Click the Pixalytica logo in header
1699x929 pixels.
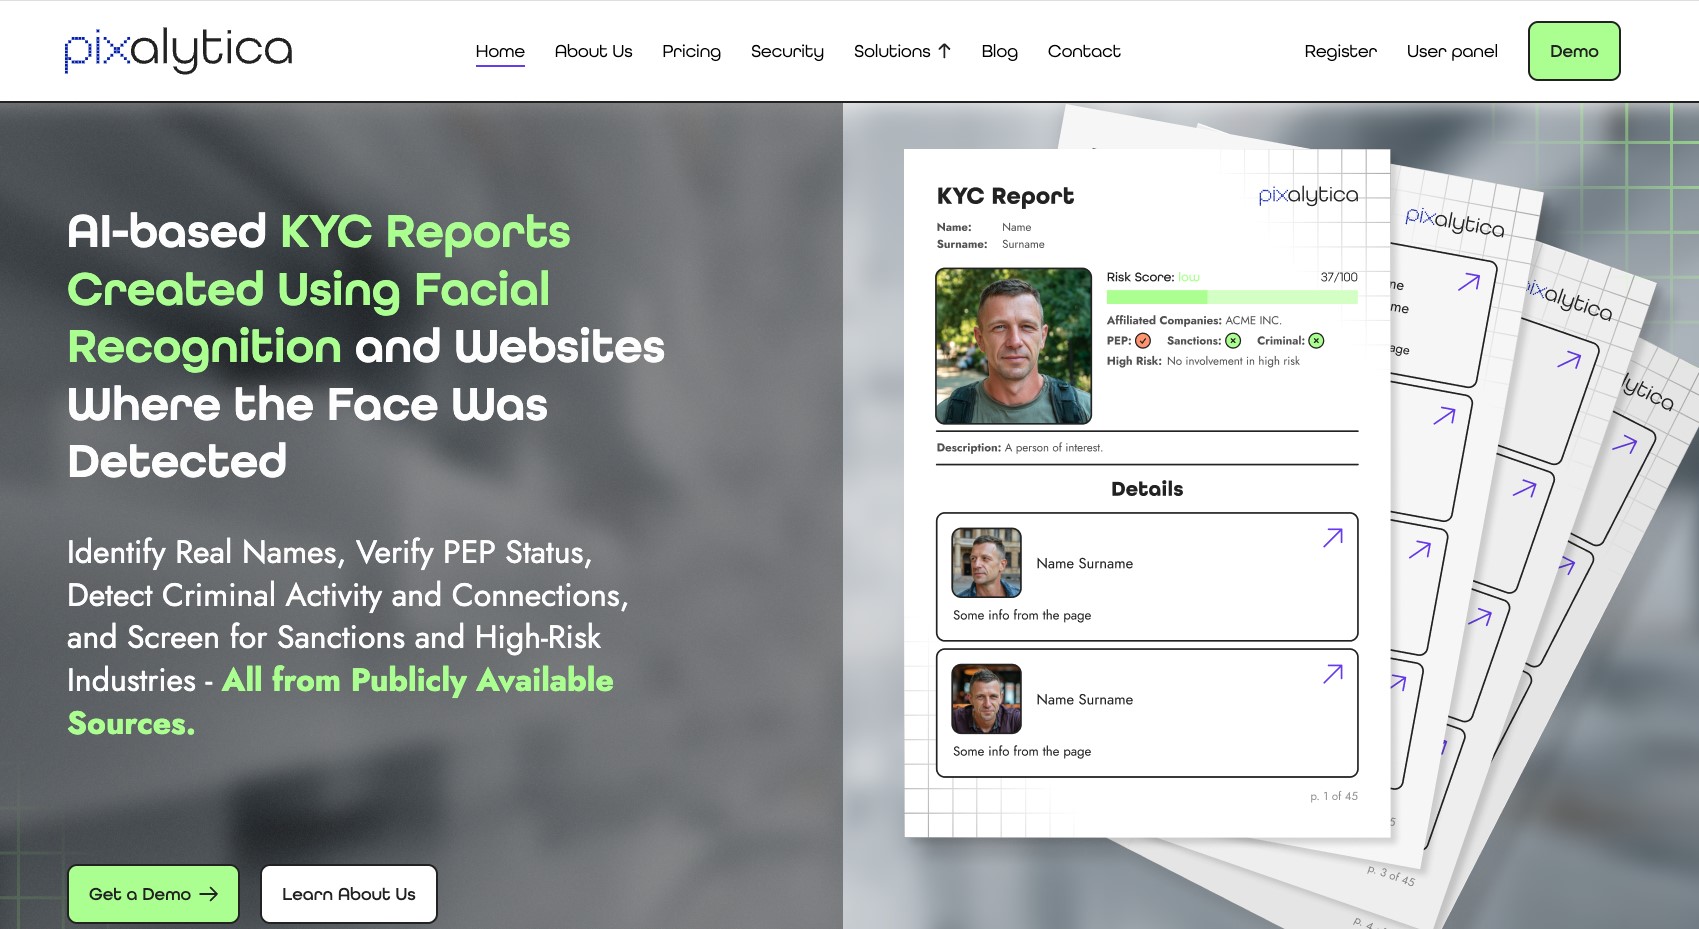(178, 50)
